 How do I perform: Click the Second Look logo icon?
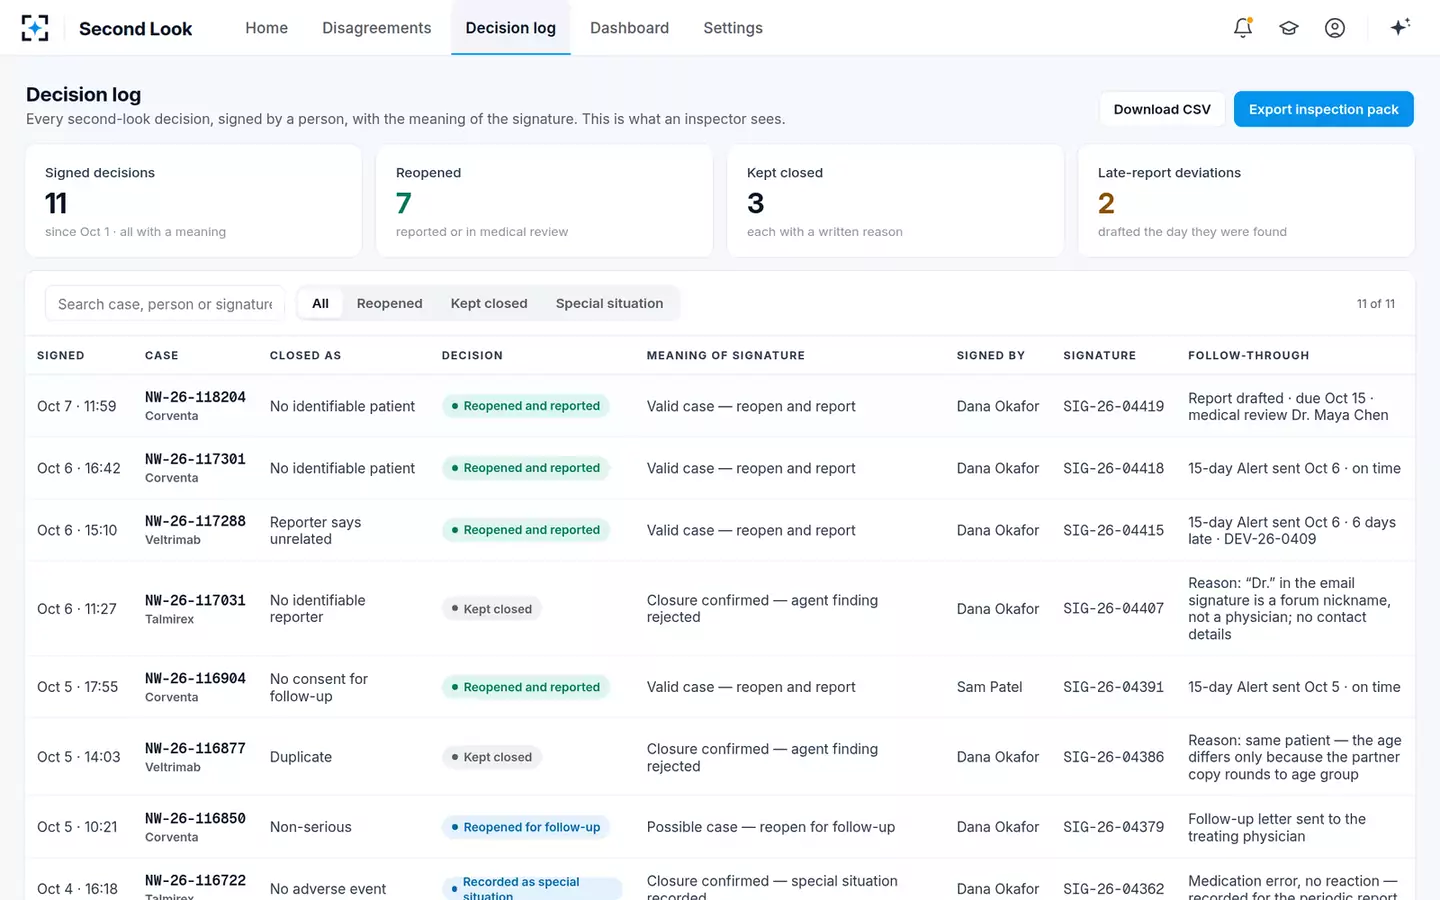[35, 28]
